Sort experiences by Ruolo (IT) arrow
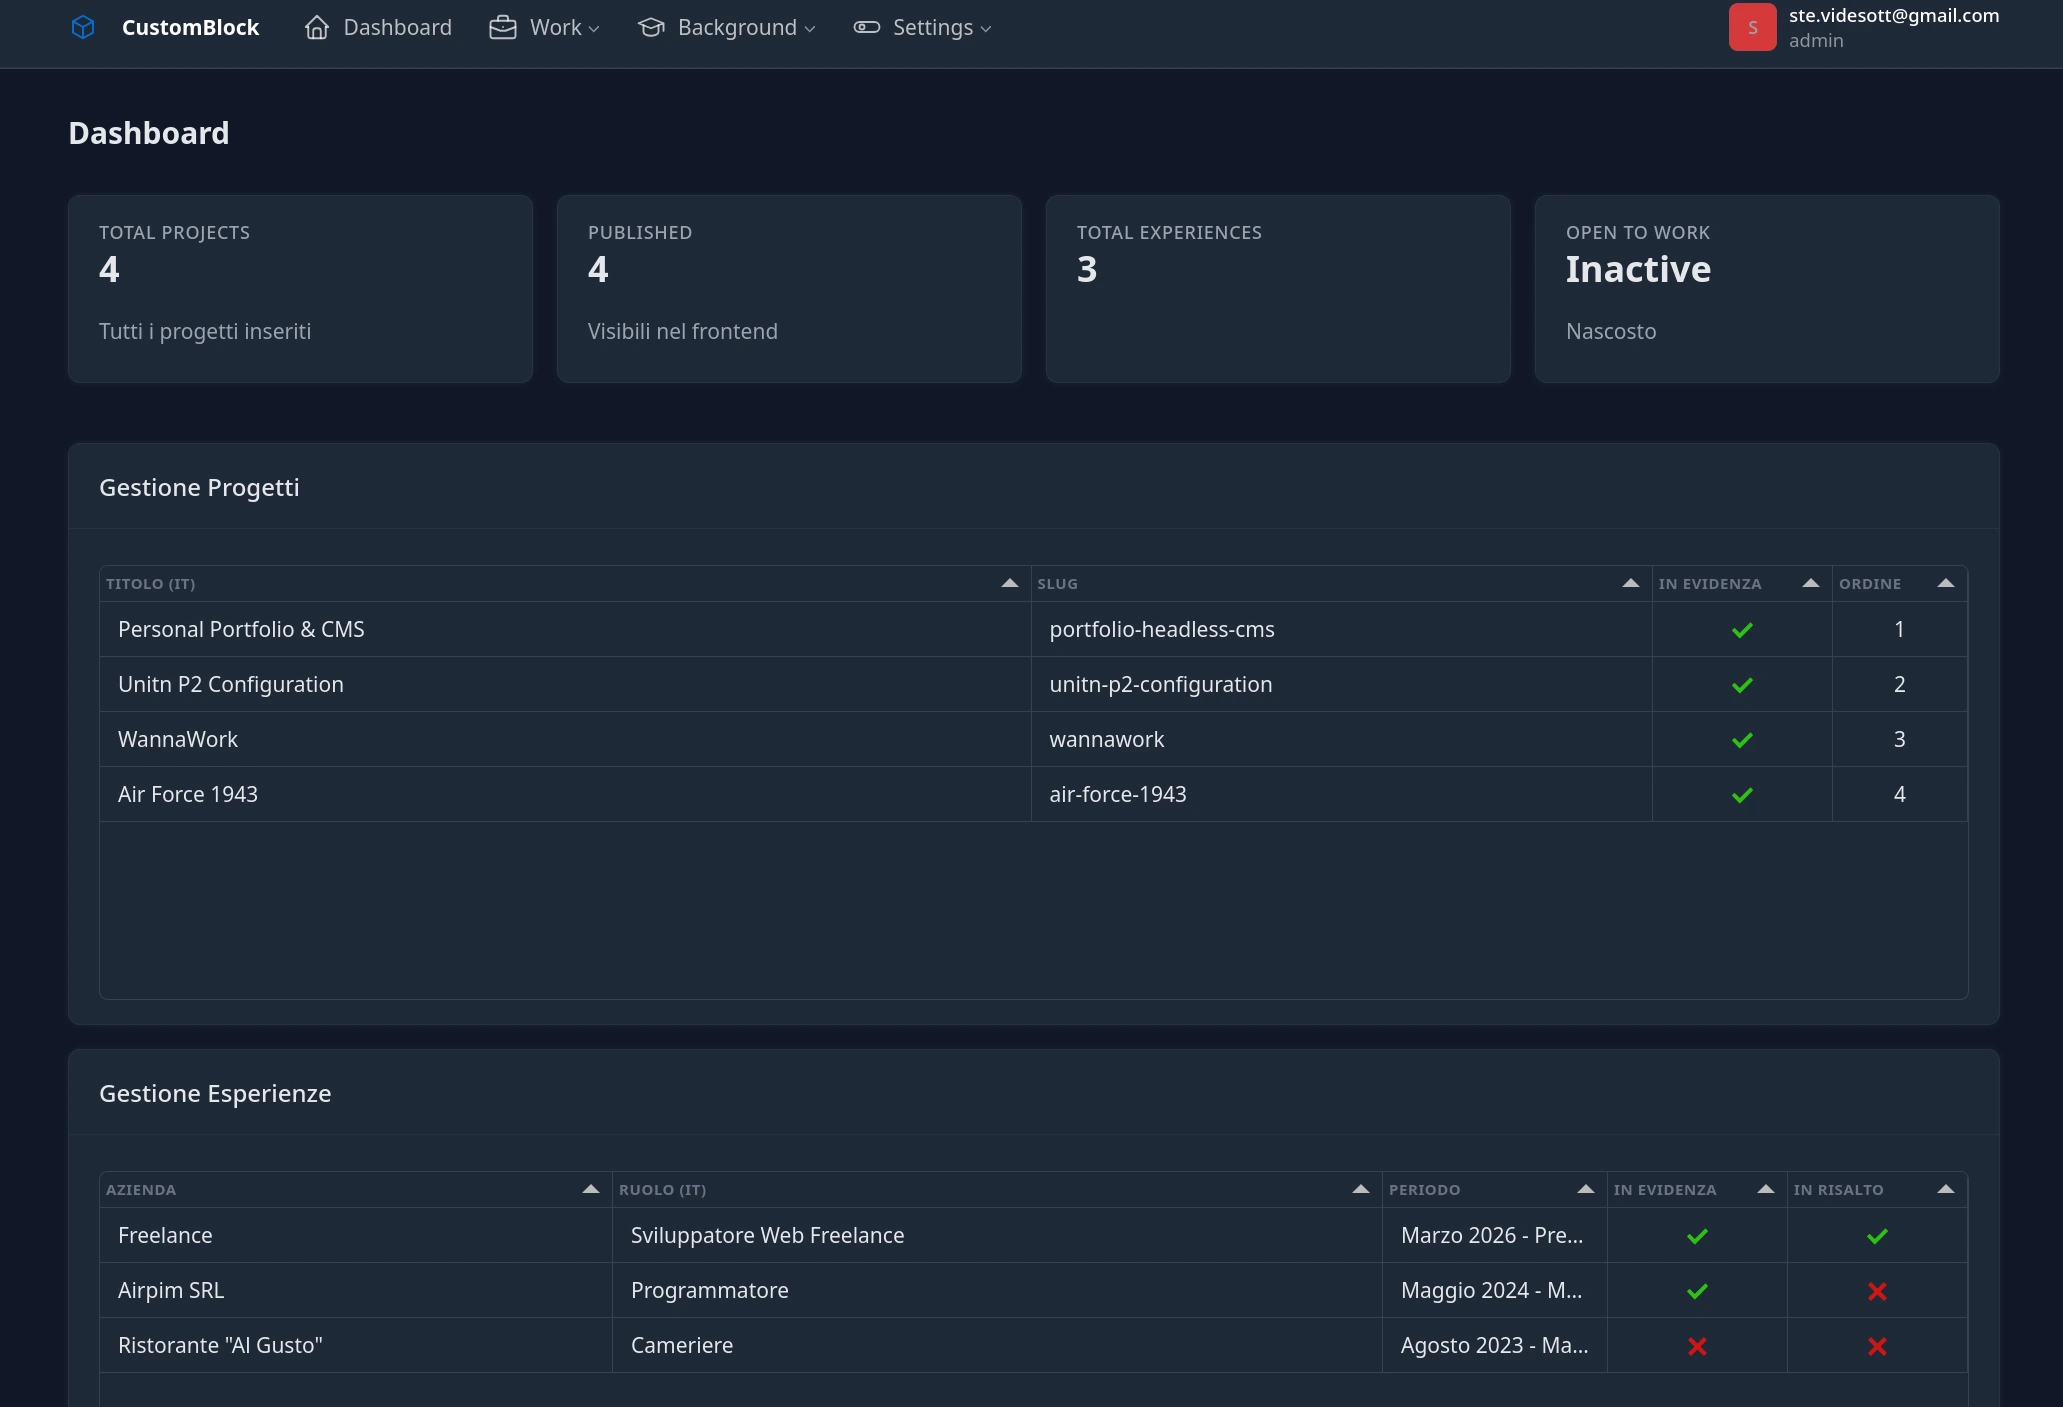Viewport: 2063px width, 1407px height. (1360, 1189)
